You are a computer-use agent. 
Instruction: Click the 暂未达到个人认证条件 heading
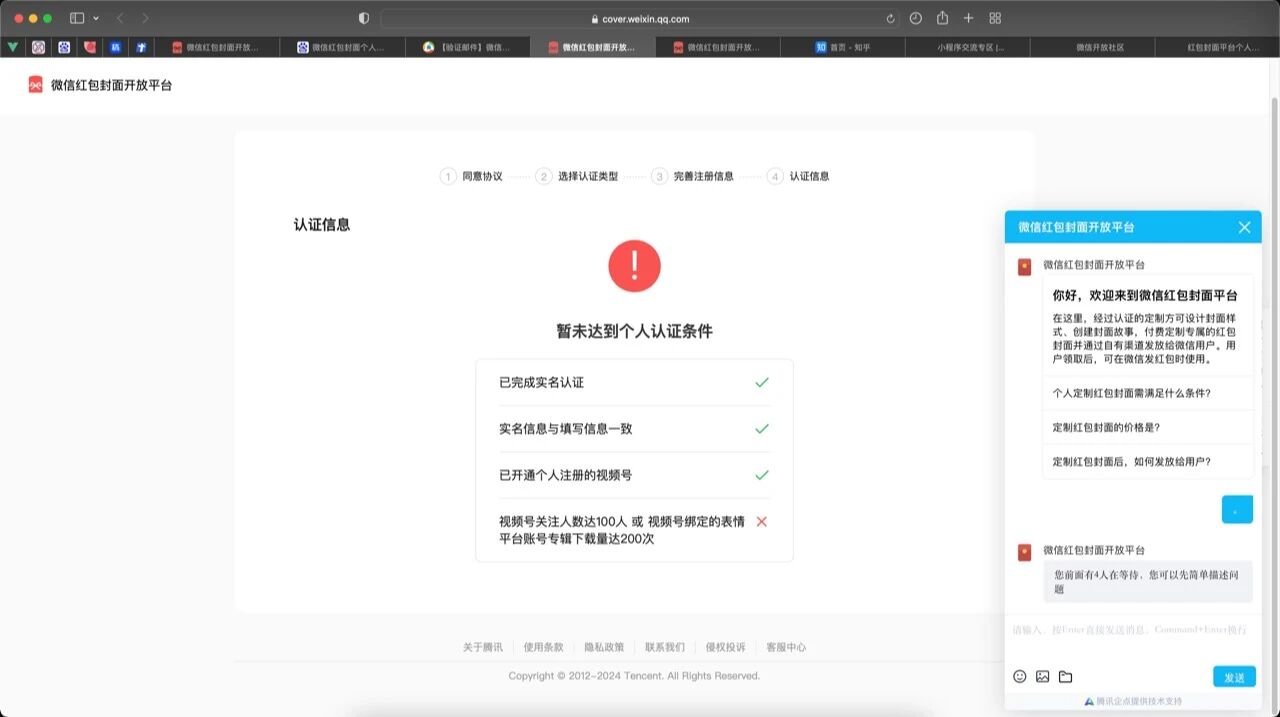coord(634,331)
